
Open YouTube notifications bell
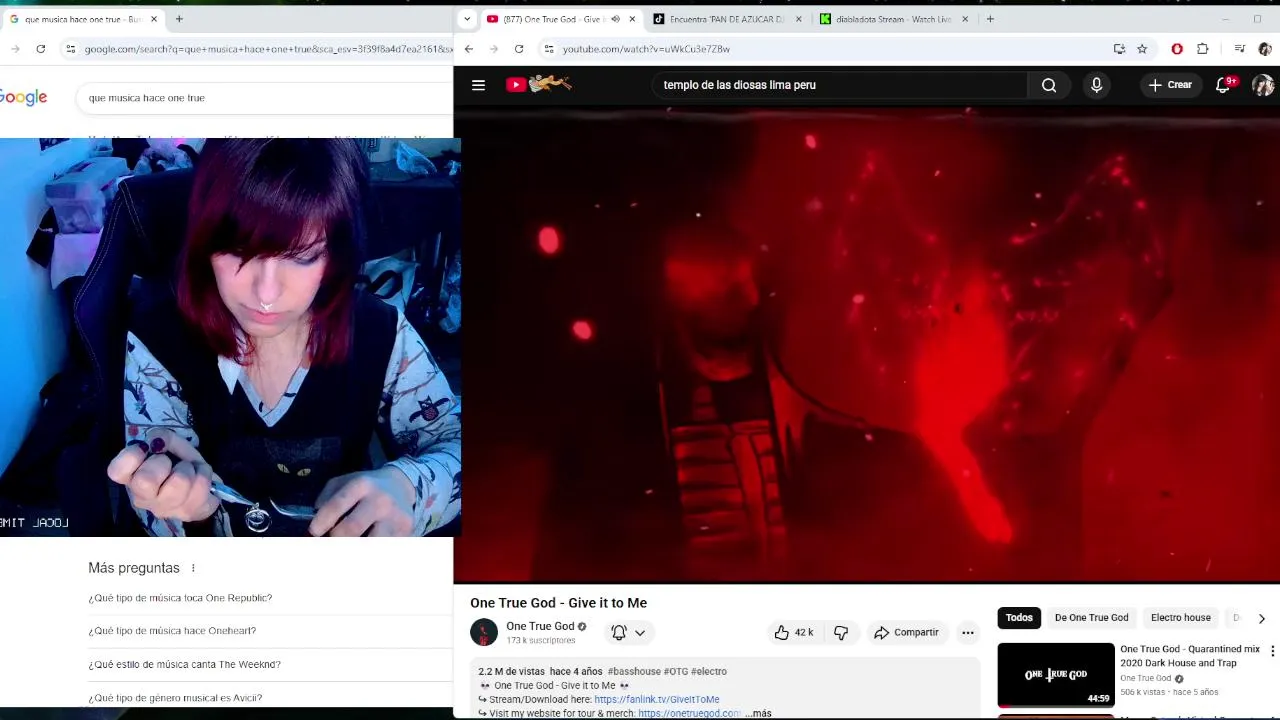(x=1223, y=85)
